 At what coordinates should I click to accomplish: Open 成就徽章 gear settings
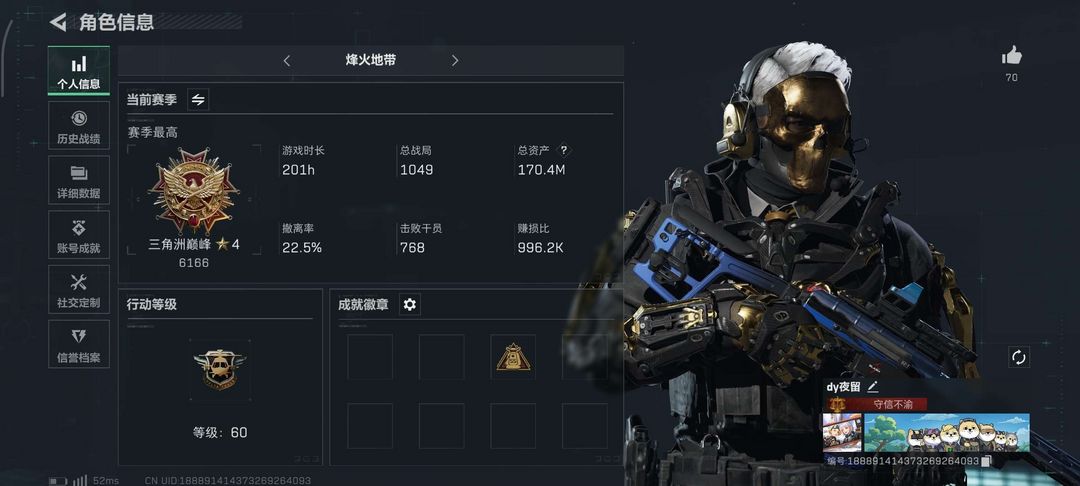point(410,304)
